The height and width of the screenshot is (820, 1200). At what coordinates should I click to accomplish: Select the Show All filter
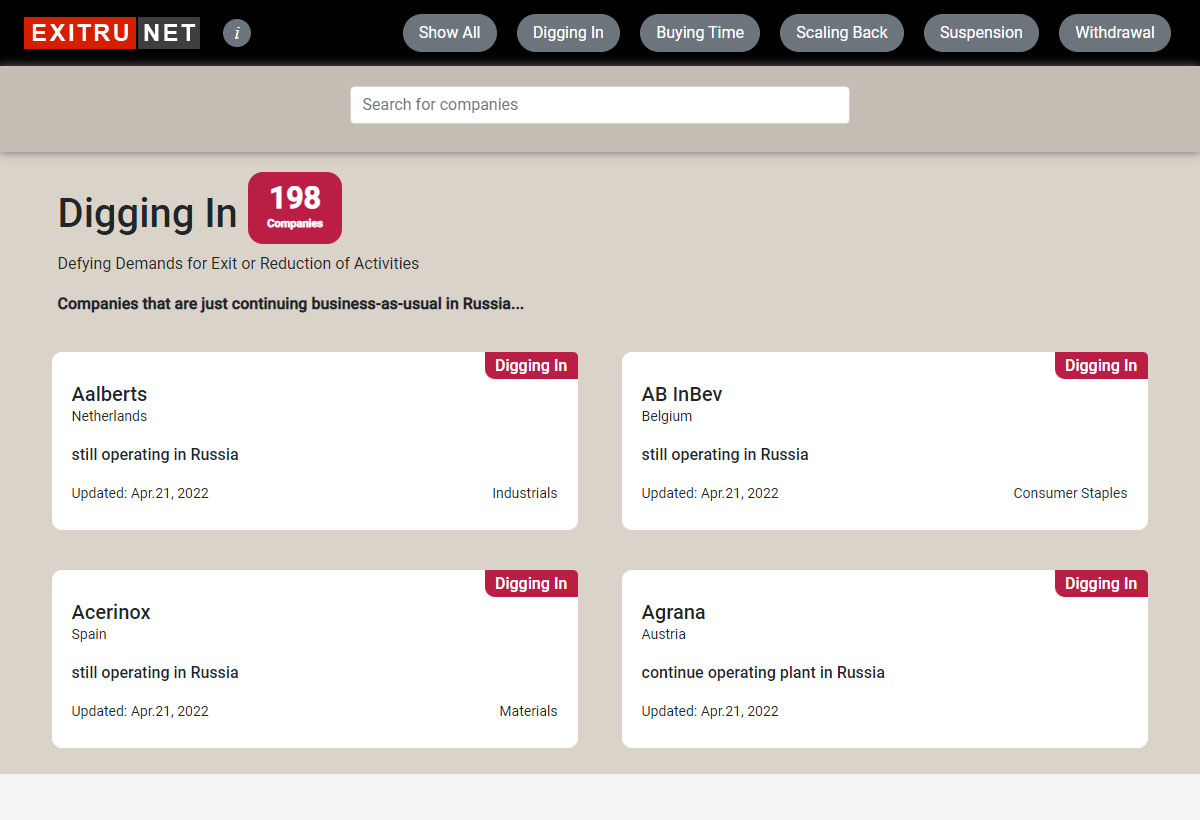click(449, 33)
